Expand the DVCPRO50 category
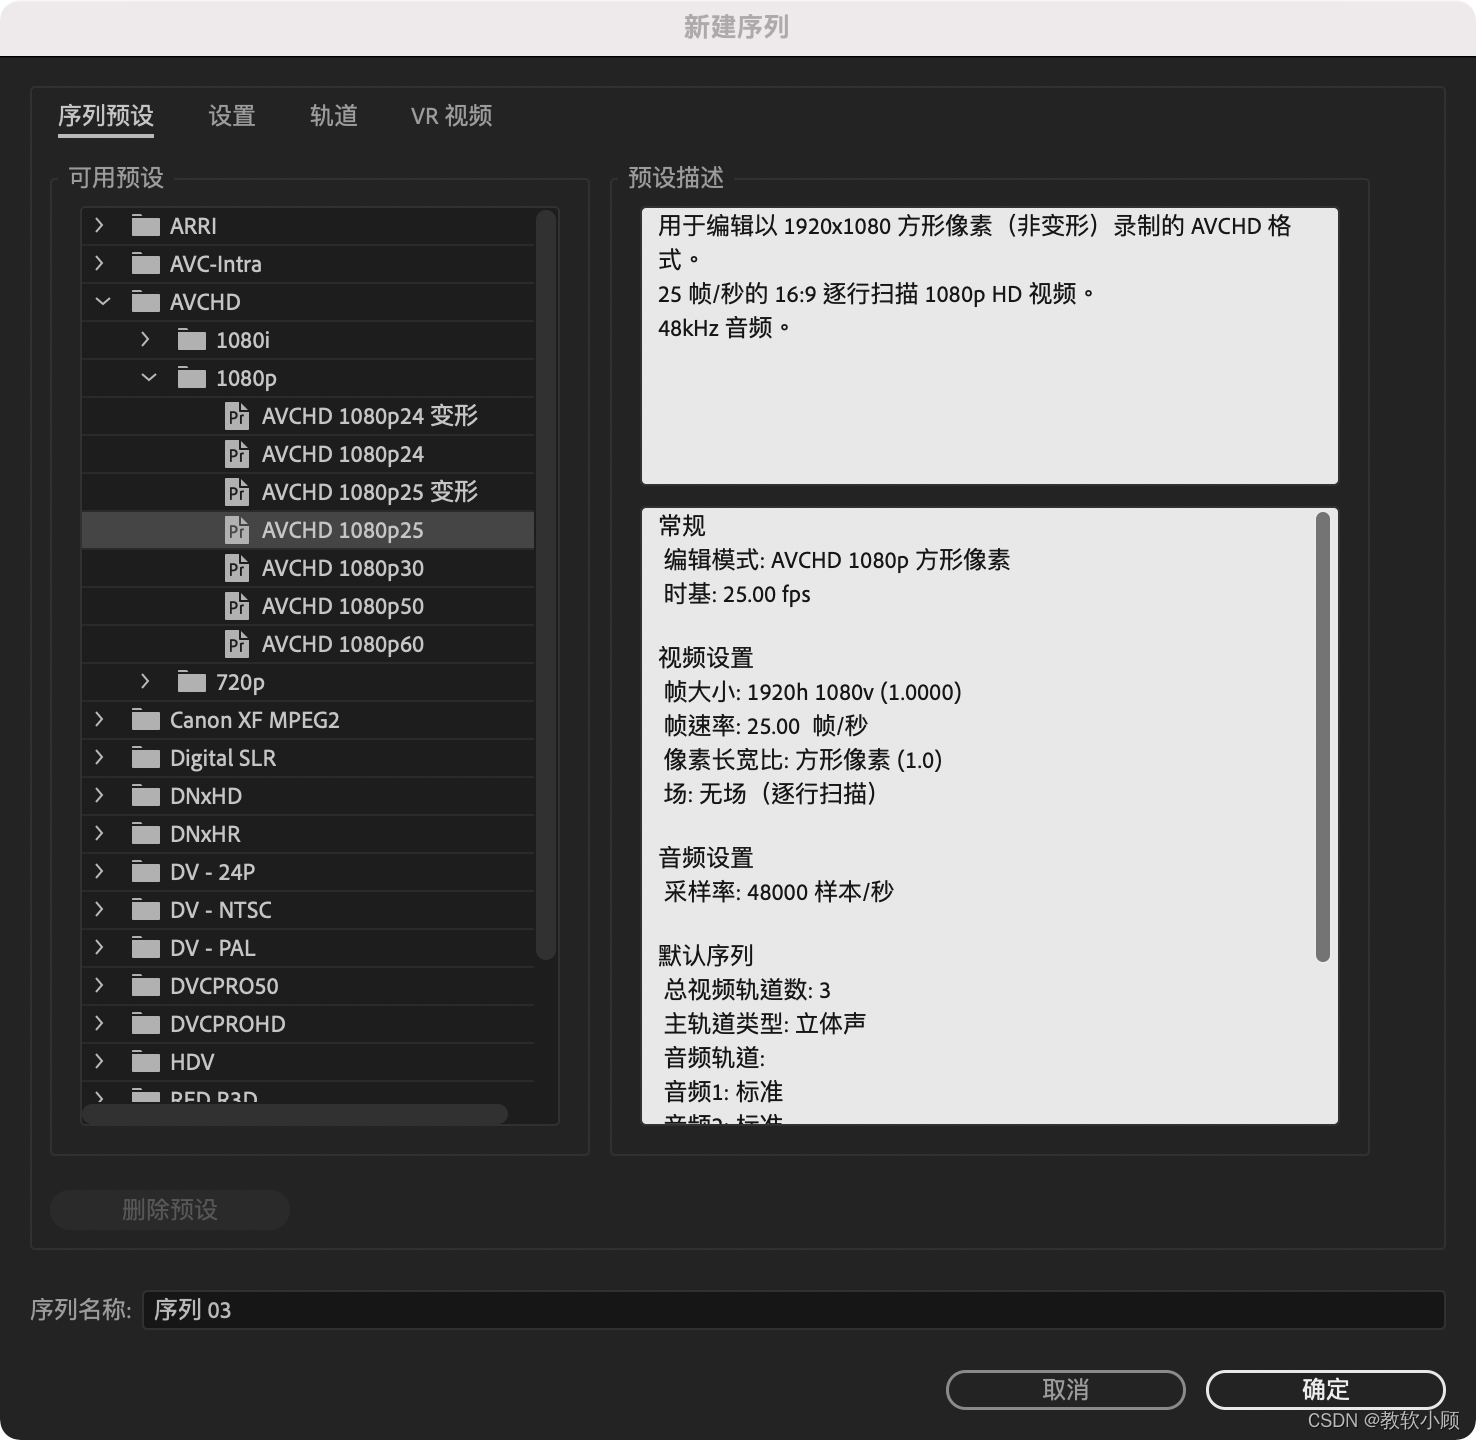 pos(98,985)
